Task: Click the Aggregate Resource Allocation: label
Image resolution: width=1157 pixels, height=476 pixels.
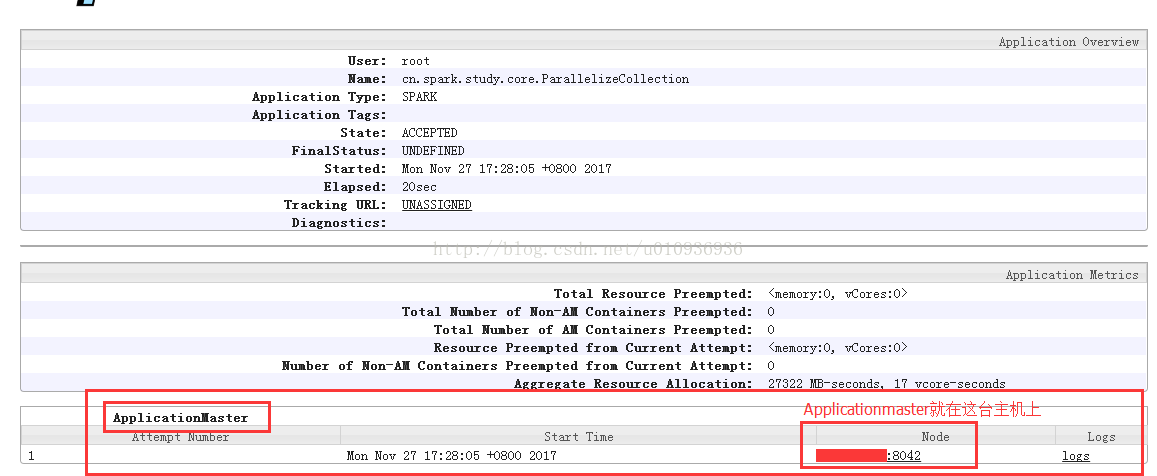Action: 634,384
